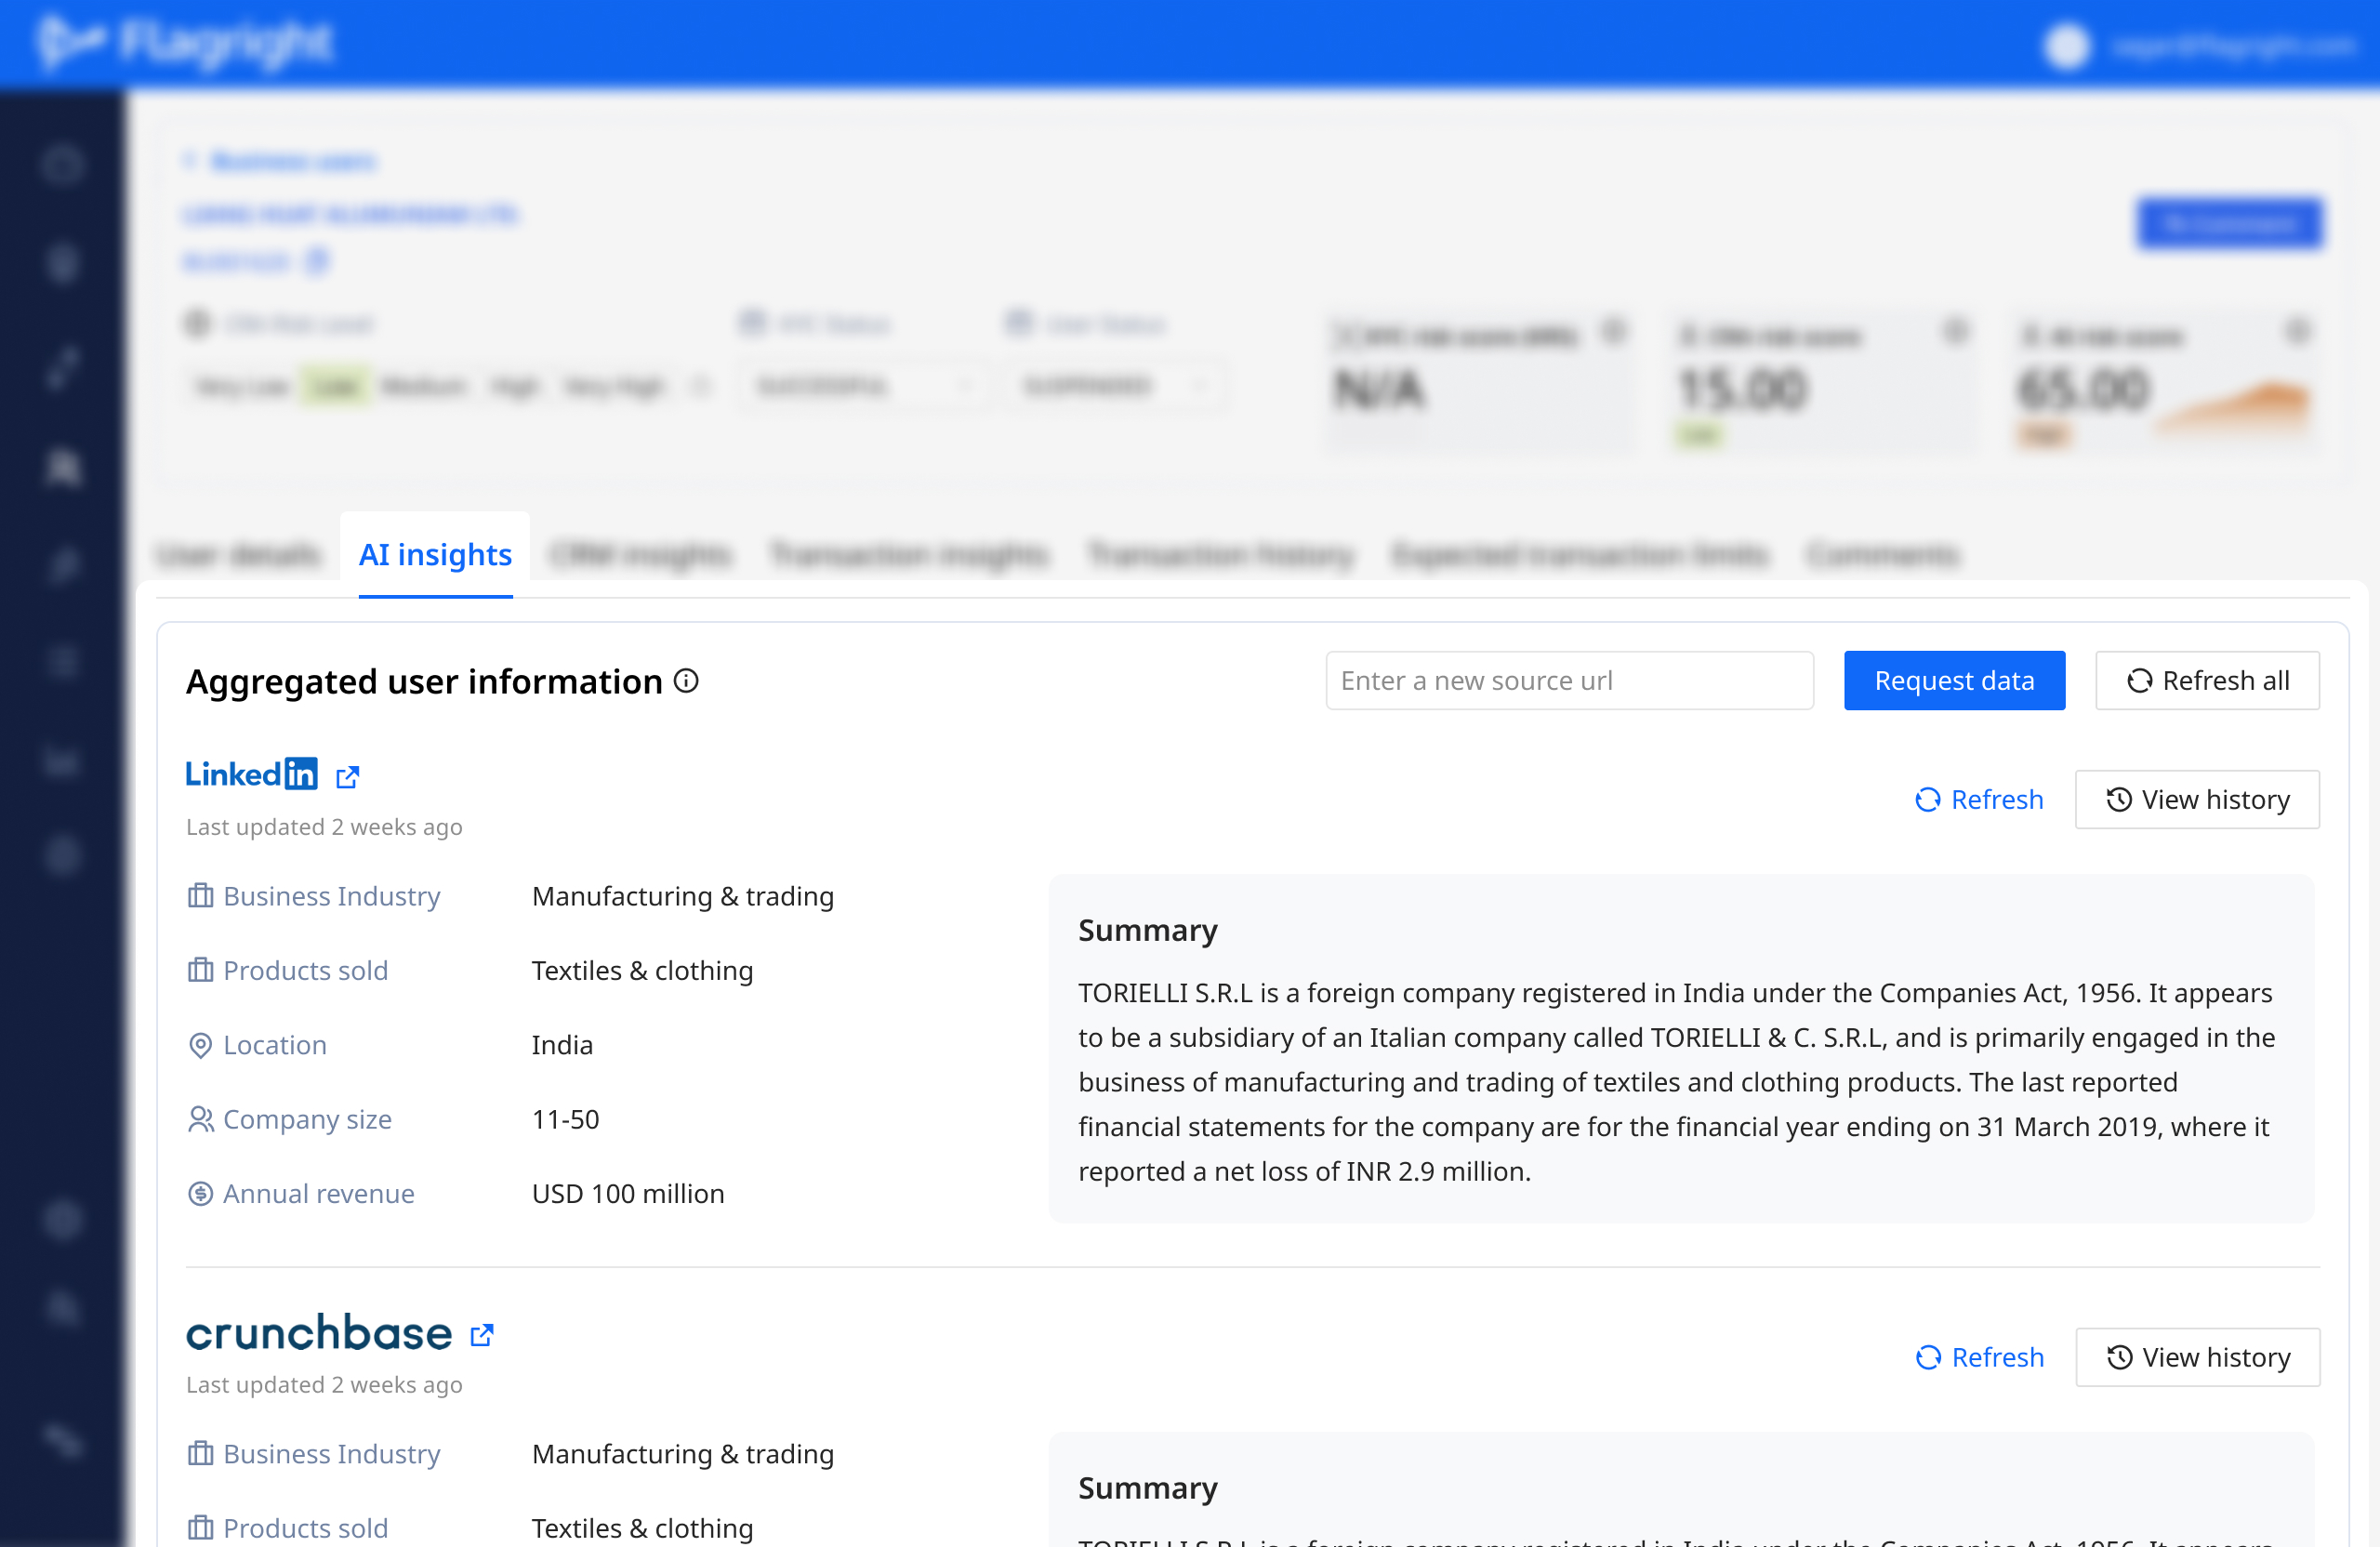Click the Flagright logo in the top bar
Image resolution: width=2380 pixels, height=1547 pixels.
pyautogui.click(x=185, y=42)
